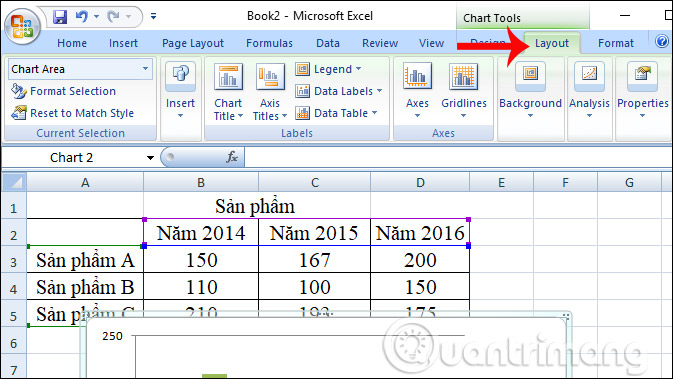Viewport: 673px width, 379px height.
Task: Undo the last action
Action: pos(82,17)
